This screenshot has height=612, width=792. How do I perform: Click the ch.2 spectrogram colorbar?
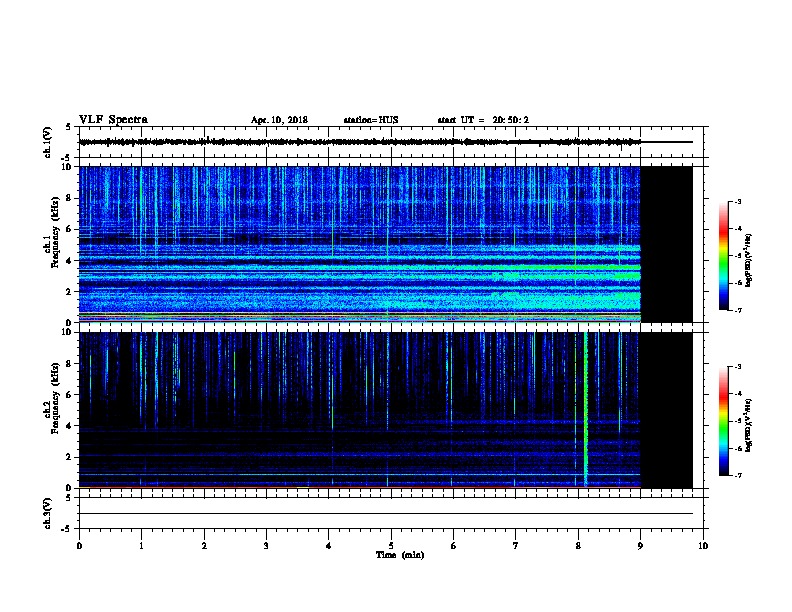(x=723, y=421)
